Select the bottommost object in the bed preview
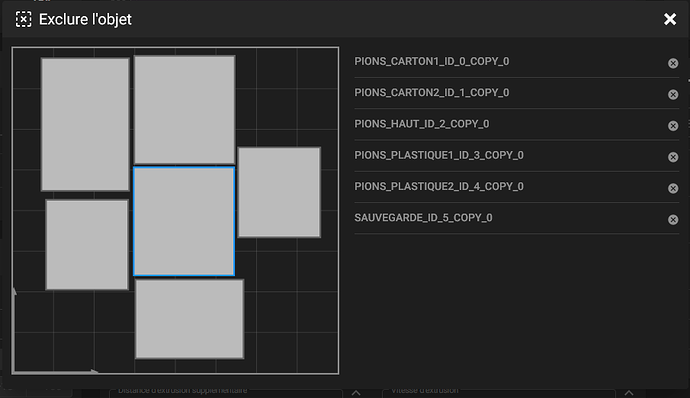The height and width of the screenshot is (398, 690). point(189,319)
